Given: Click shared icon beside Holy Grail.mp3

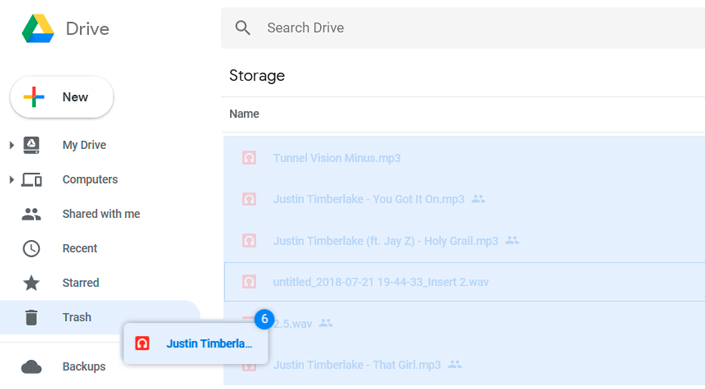Looking at the screenshot, I should [512, 241].
